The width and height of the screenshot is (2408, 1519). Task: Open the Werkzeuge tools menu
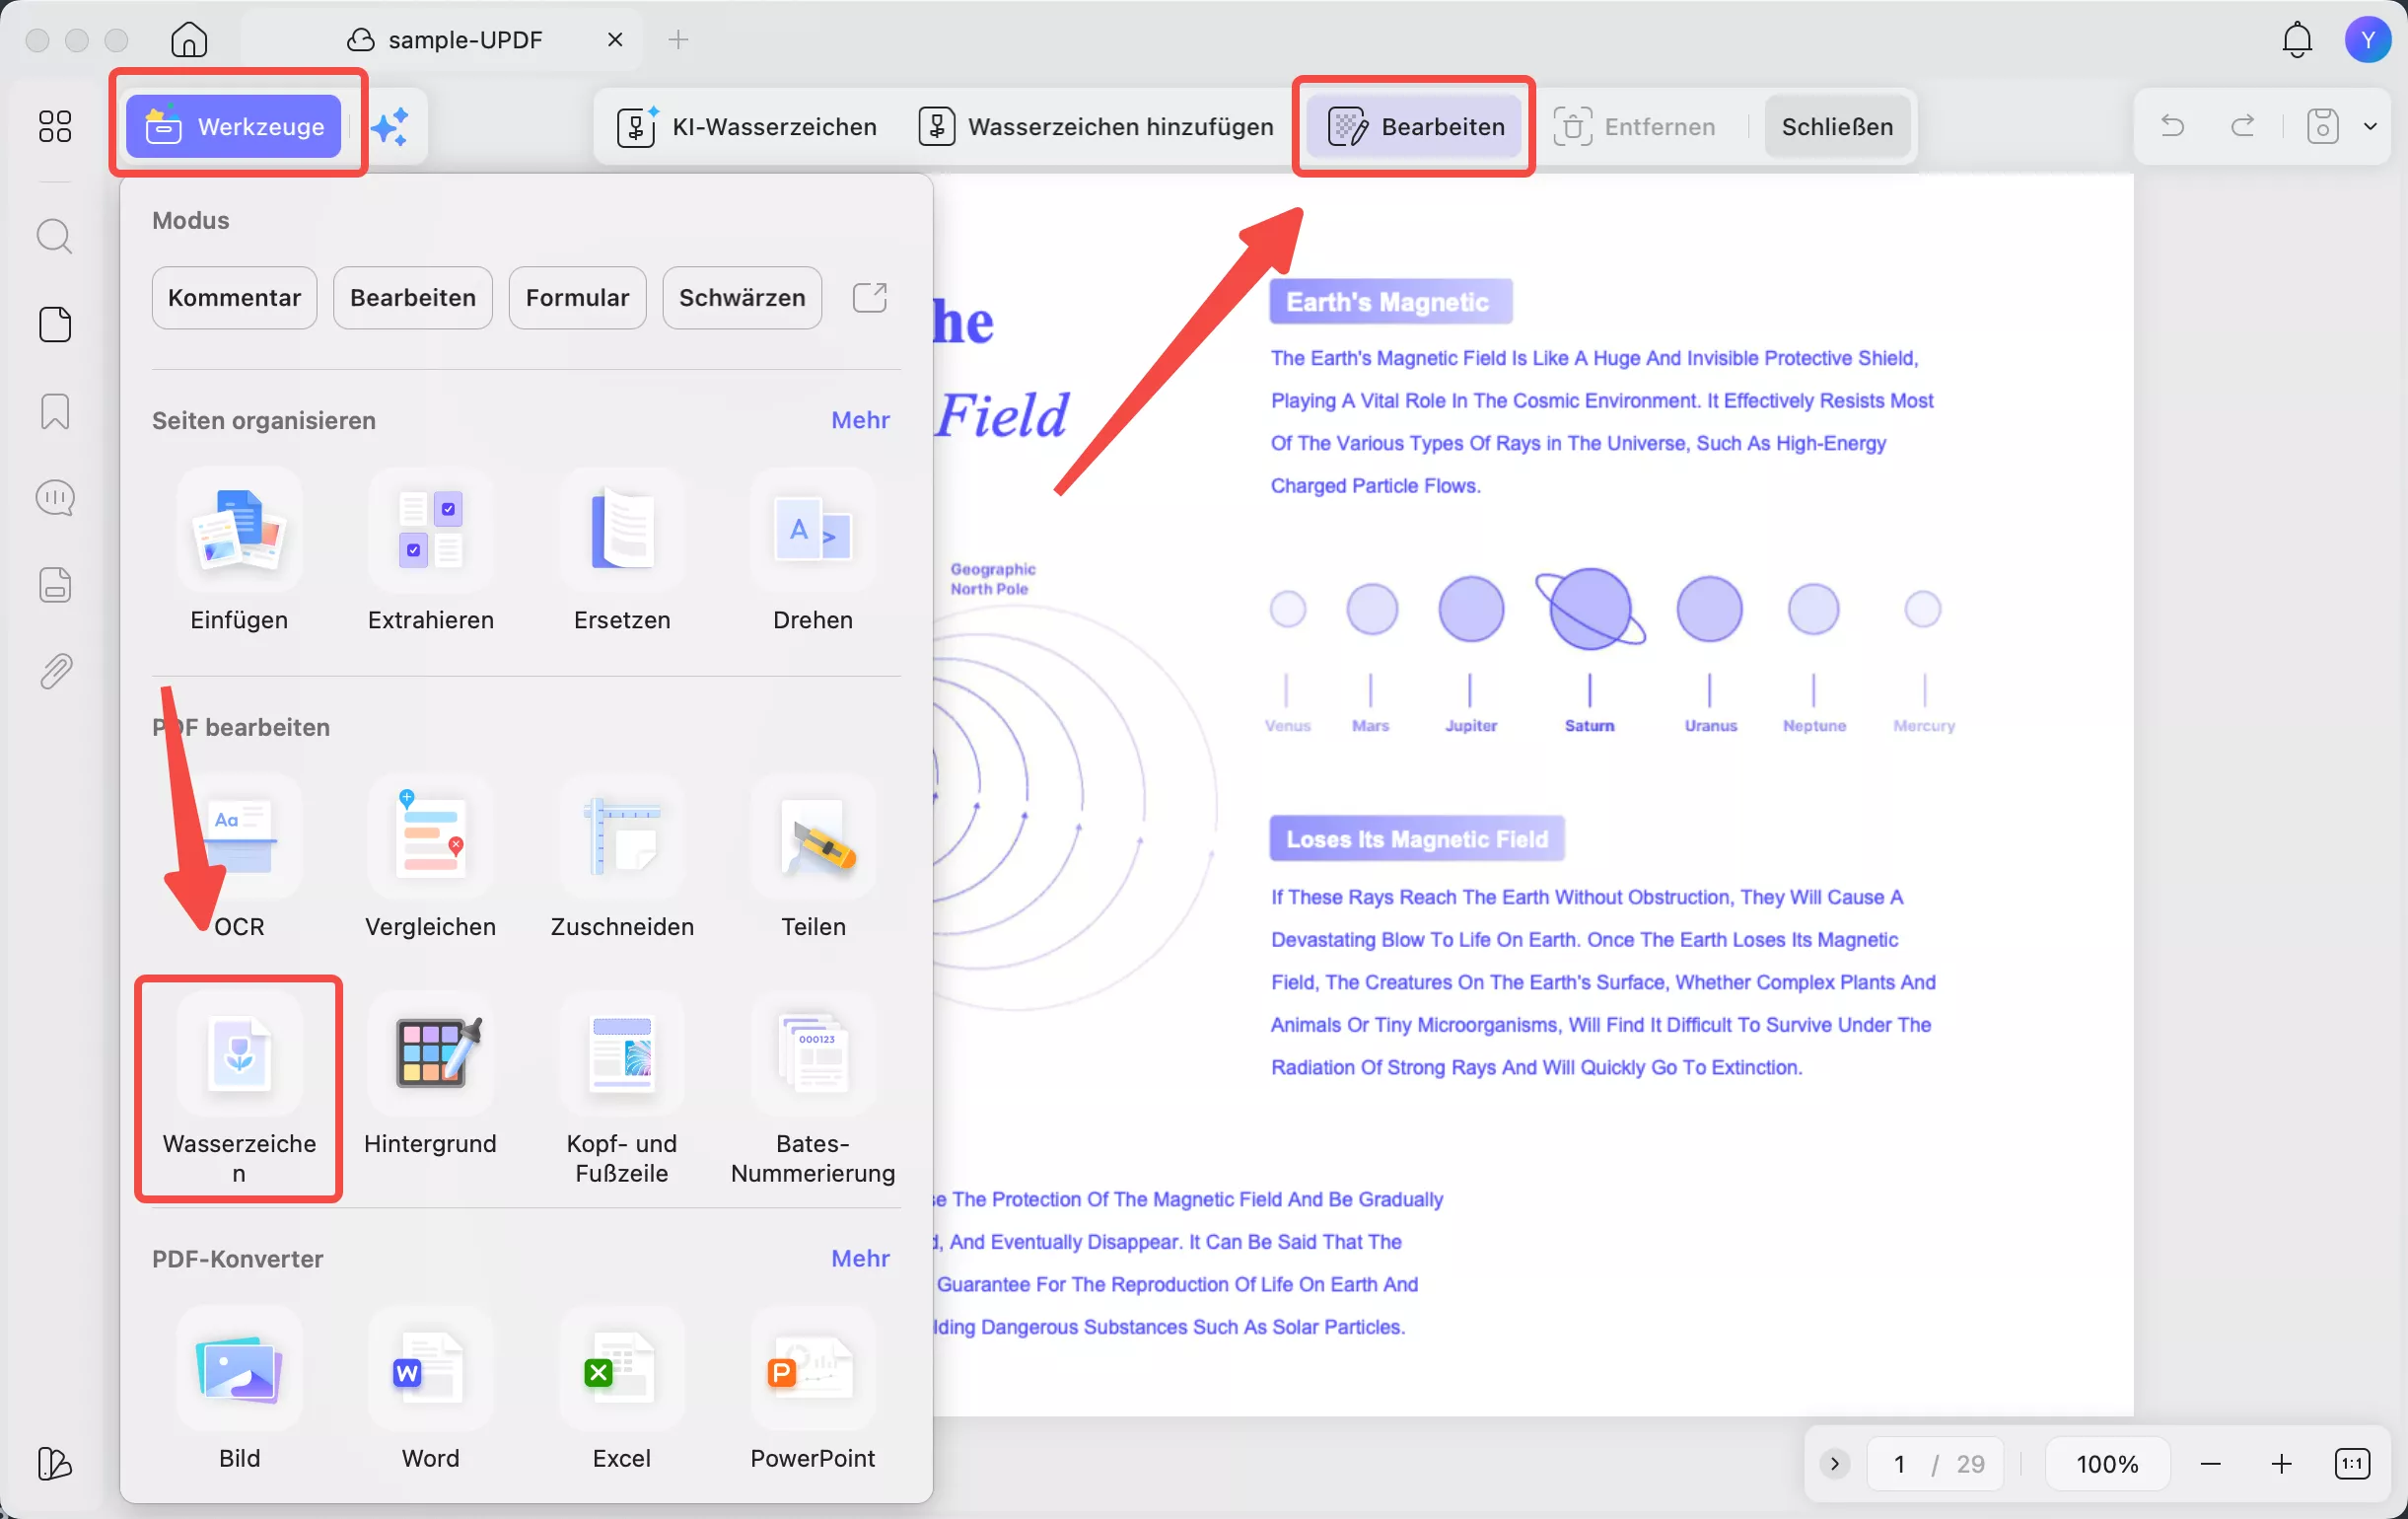coord(234,127)
